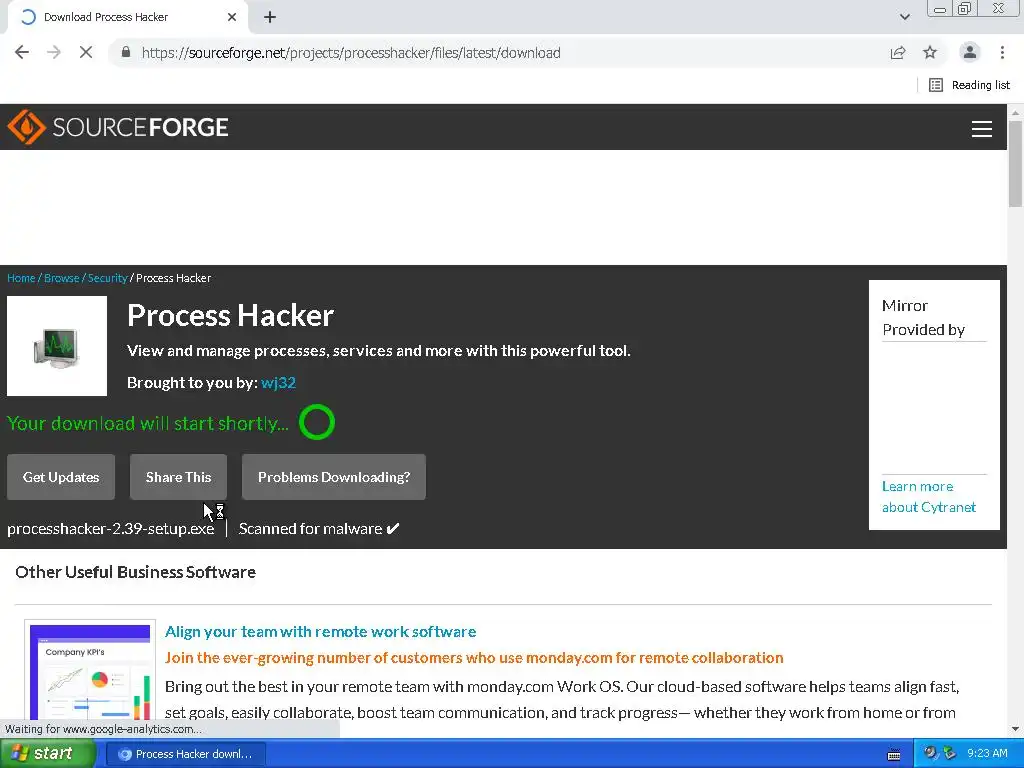Open Align your team with remote work software
The width and height of the screenshot is (1024, 768).
[x=321, y=632]
